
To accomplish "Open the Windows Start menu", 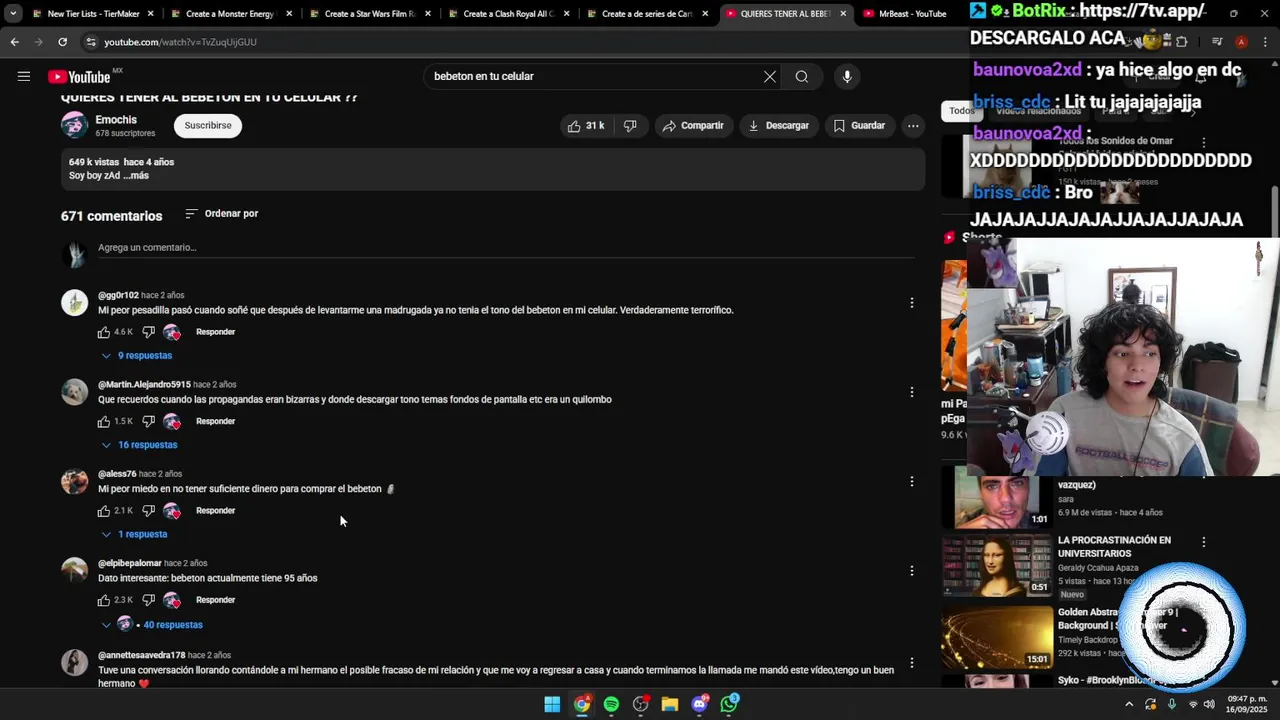I will tap(552, 704).
